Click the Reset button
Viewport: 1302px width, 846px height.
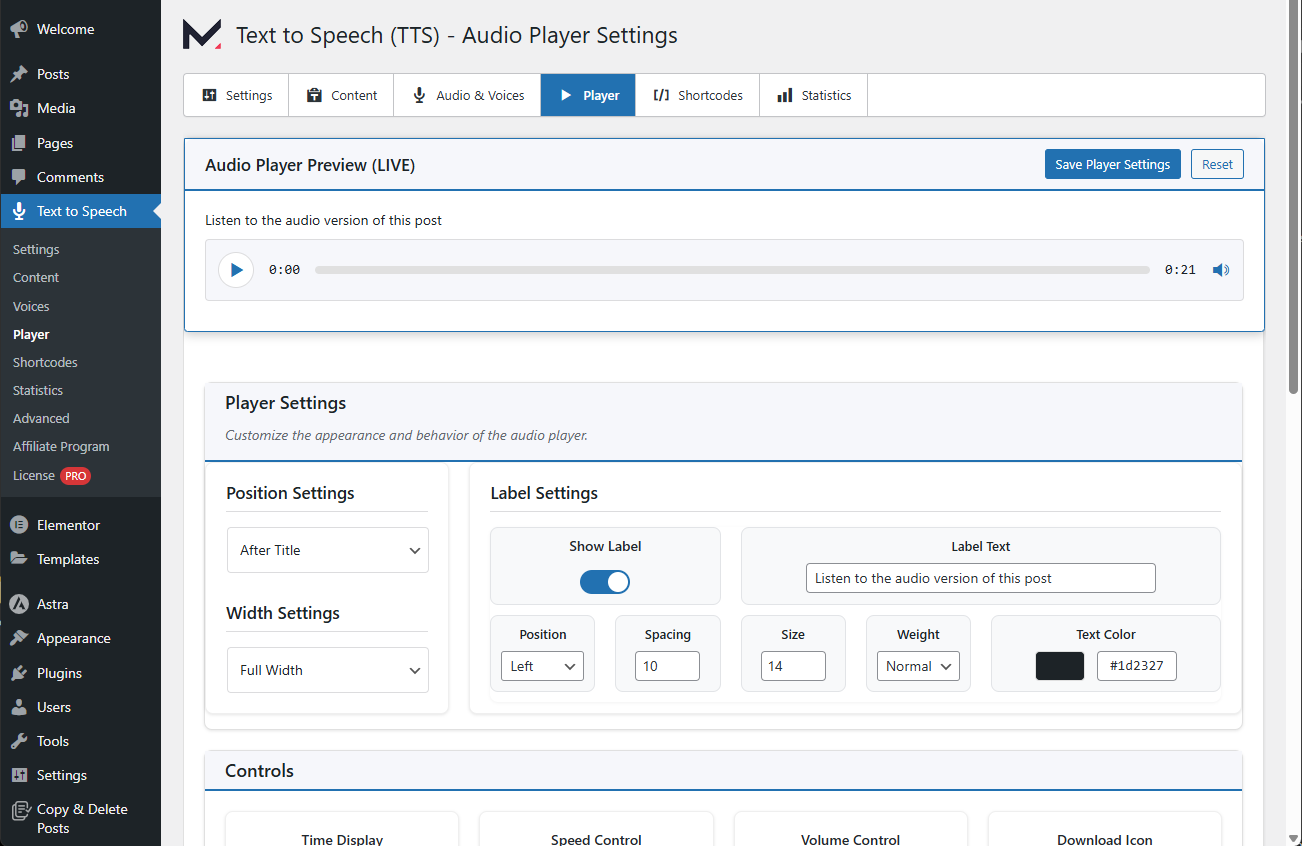pos(1217,164)
